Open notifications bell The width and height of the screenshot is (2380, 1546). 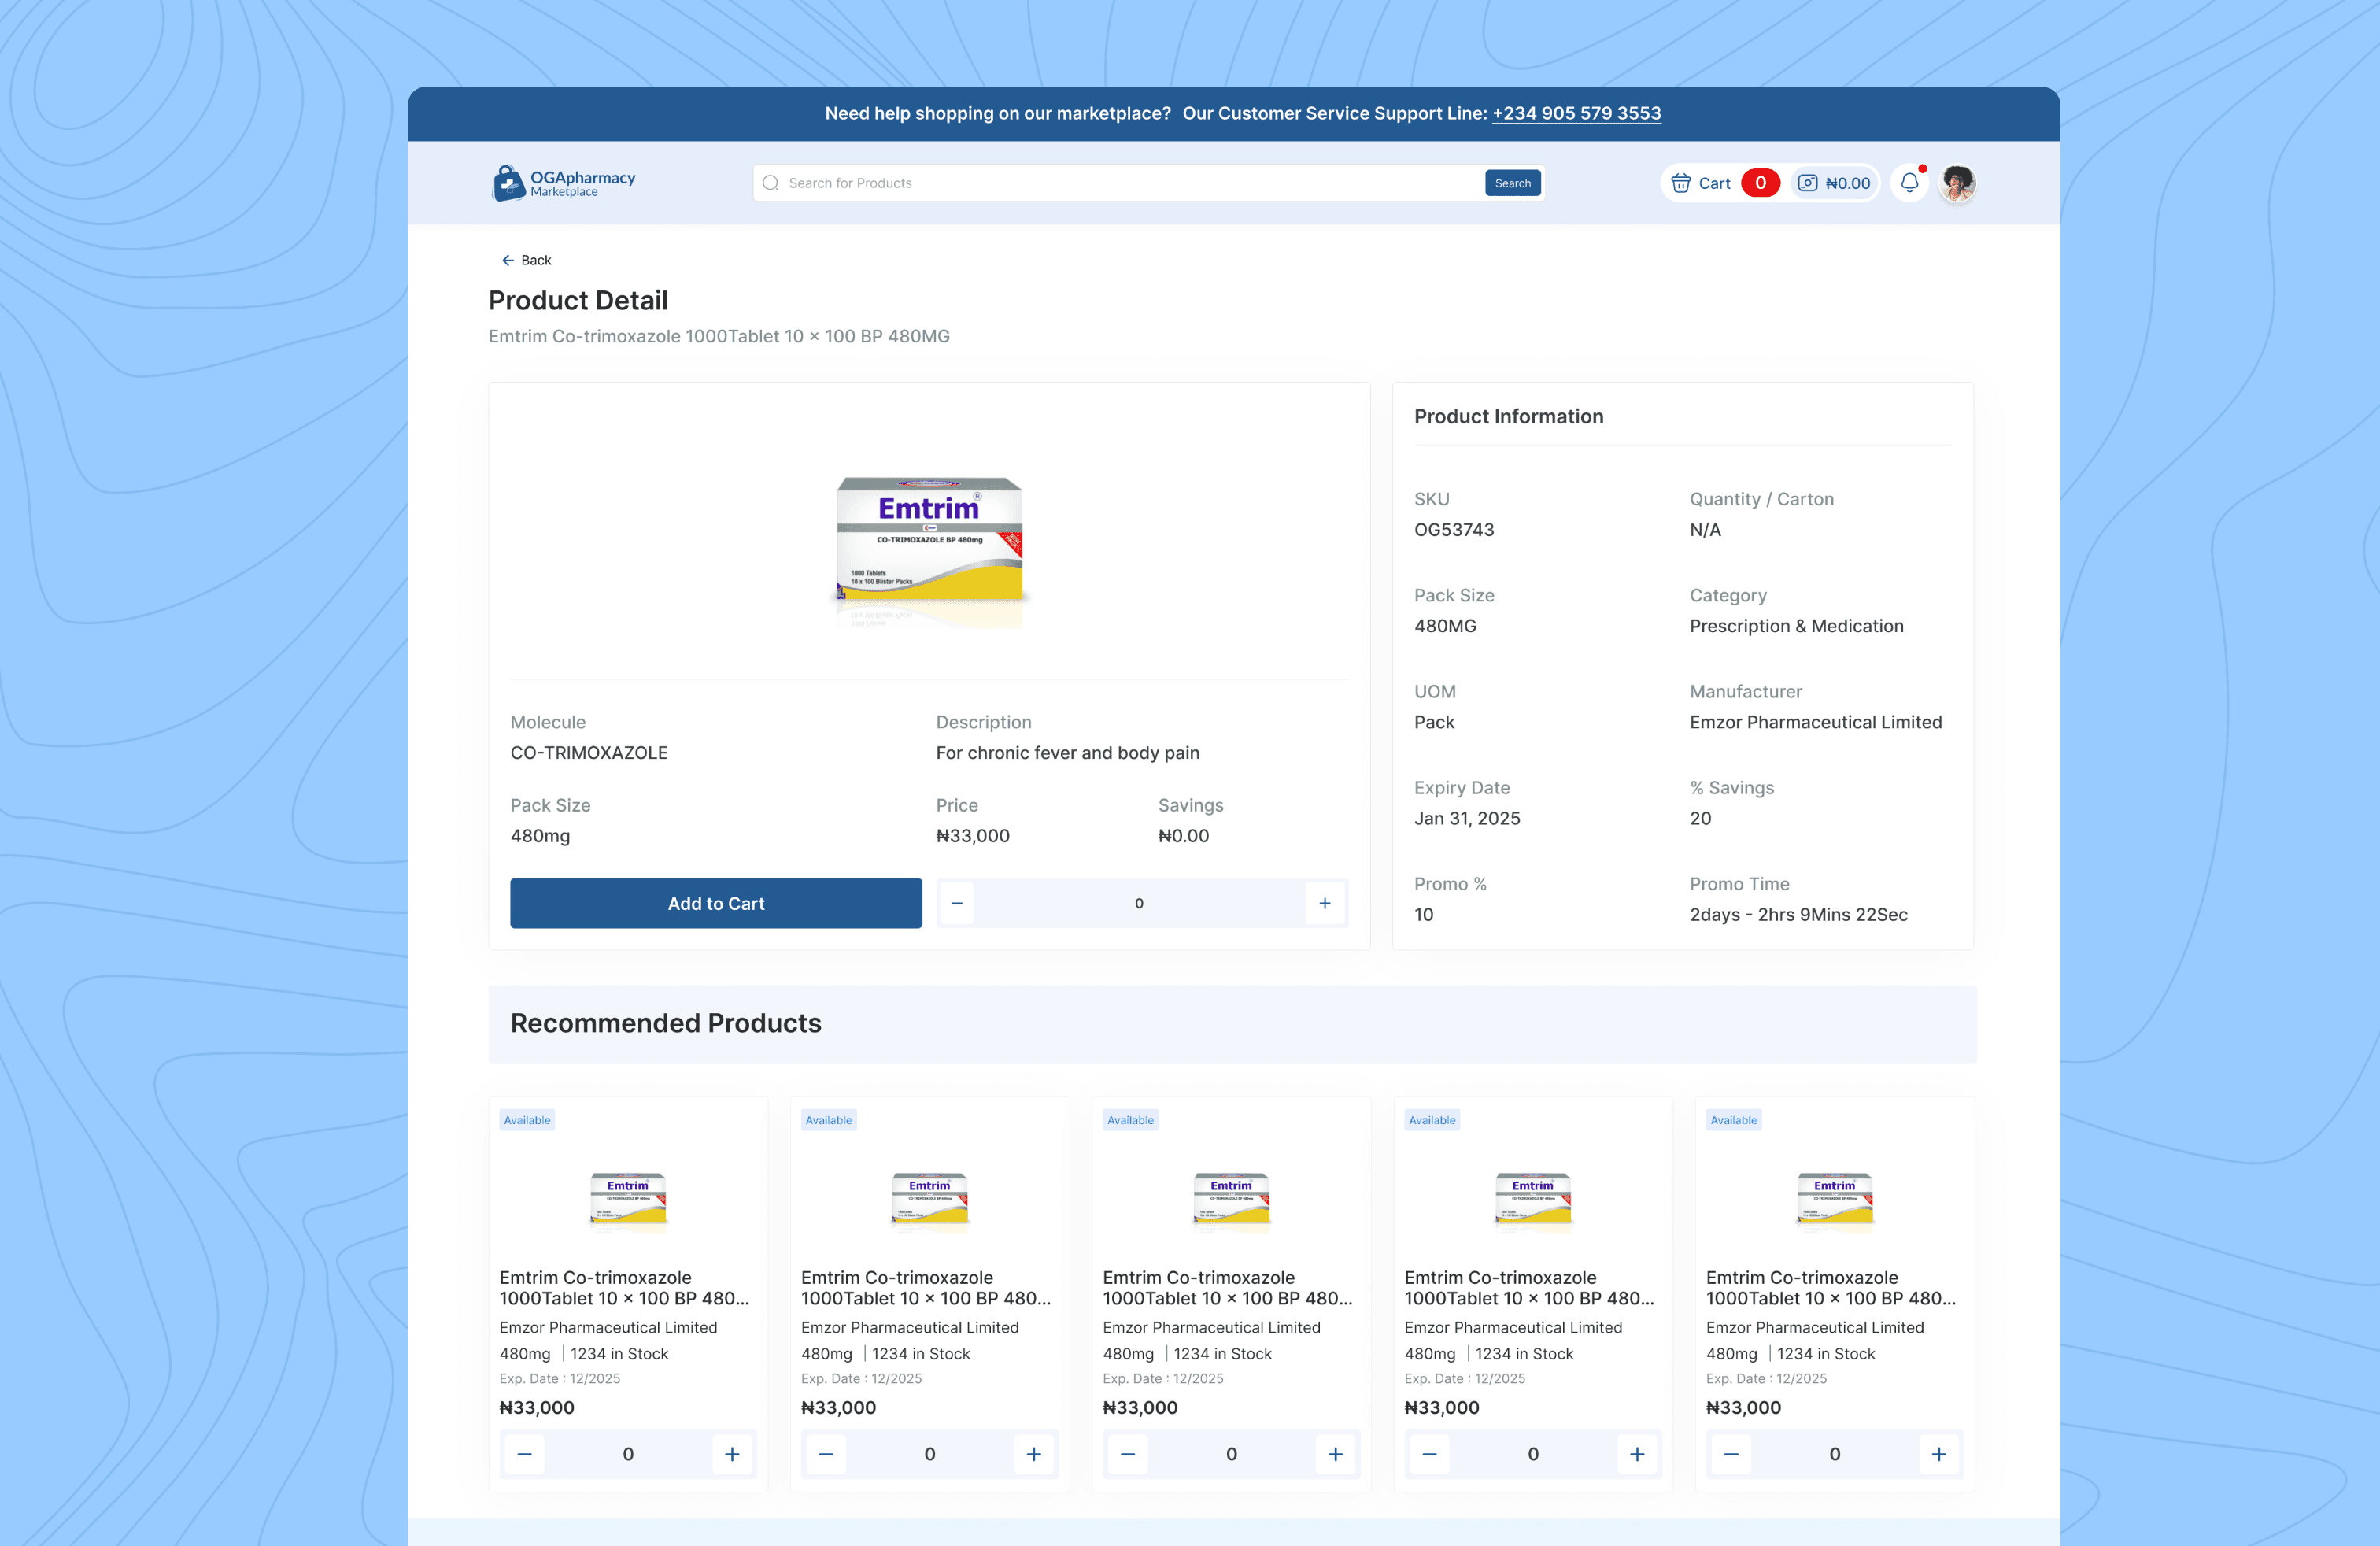1910,183
